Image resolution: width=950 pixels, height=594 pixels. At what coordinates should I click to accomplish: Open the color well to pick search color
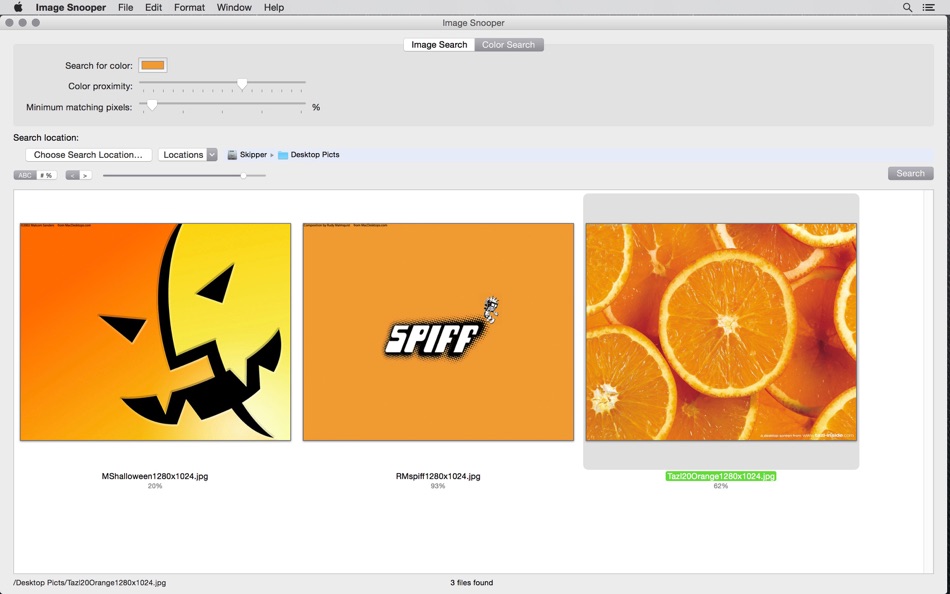(152, 64)
